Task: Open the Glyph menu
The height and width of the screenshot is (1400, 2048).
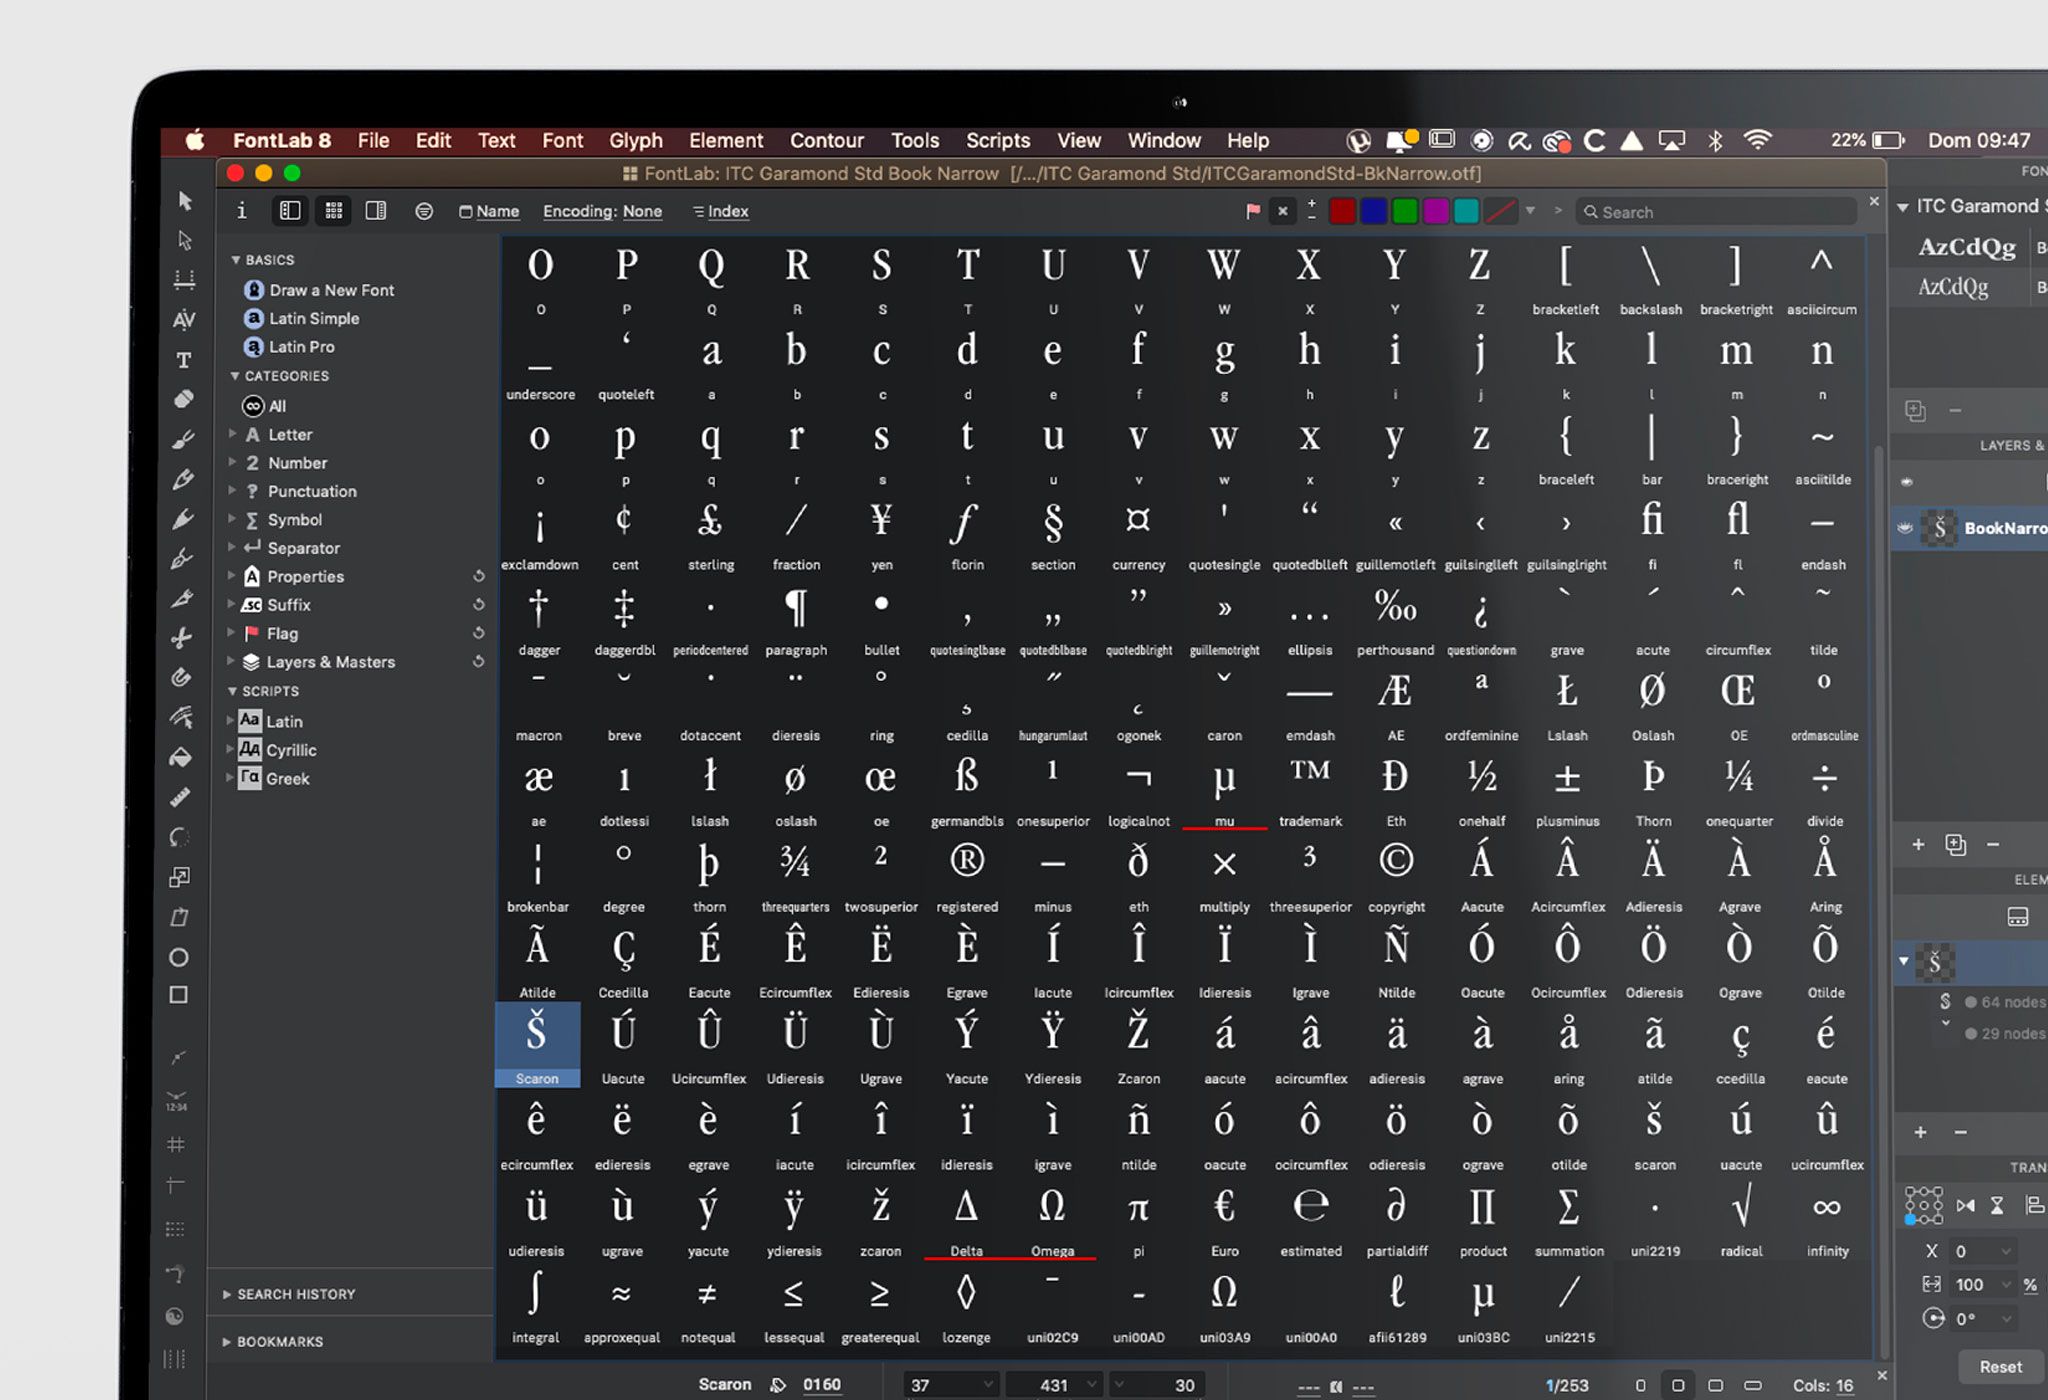Action: (x=636, y=140)
